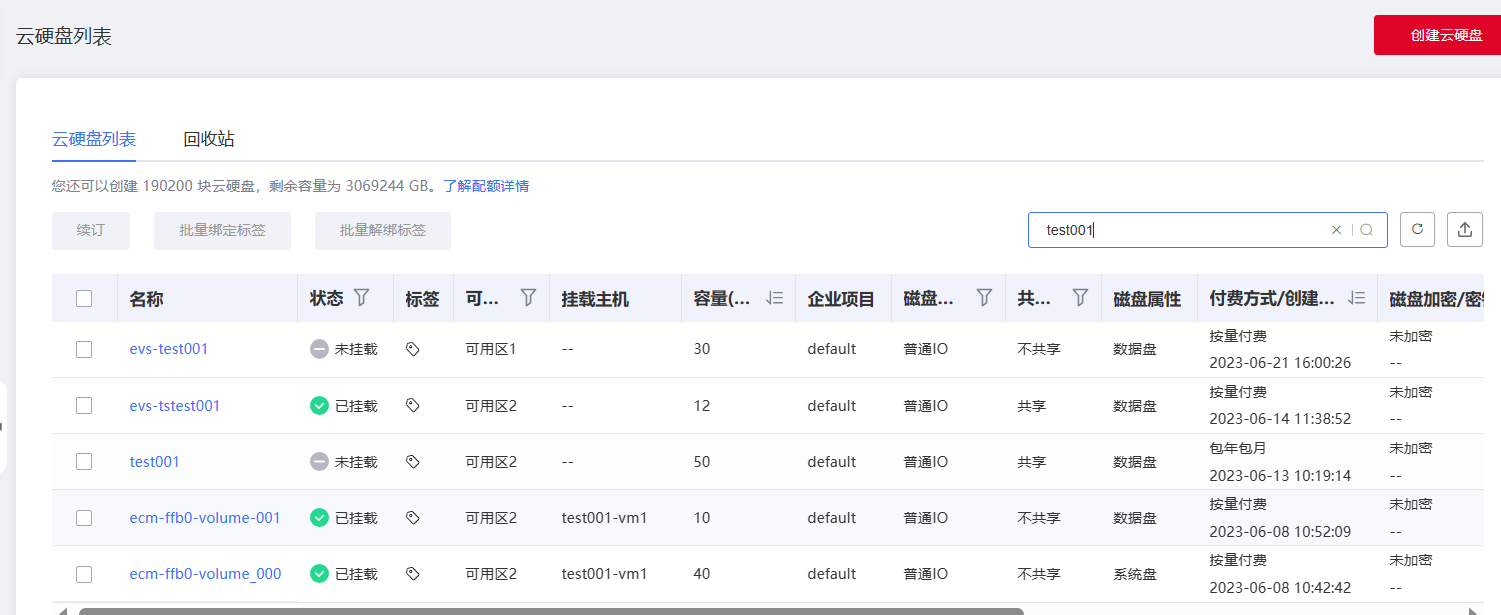Image resolution: width=1501 pixels, height=615 pixels.
Task: Click 2023-06-21 16:00:26 timestamp
Action: coord(1280,362)
